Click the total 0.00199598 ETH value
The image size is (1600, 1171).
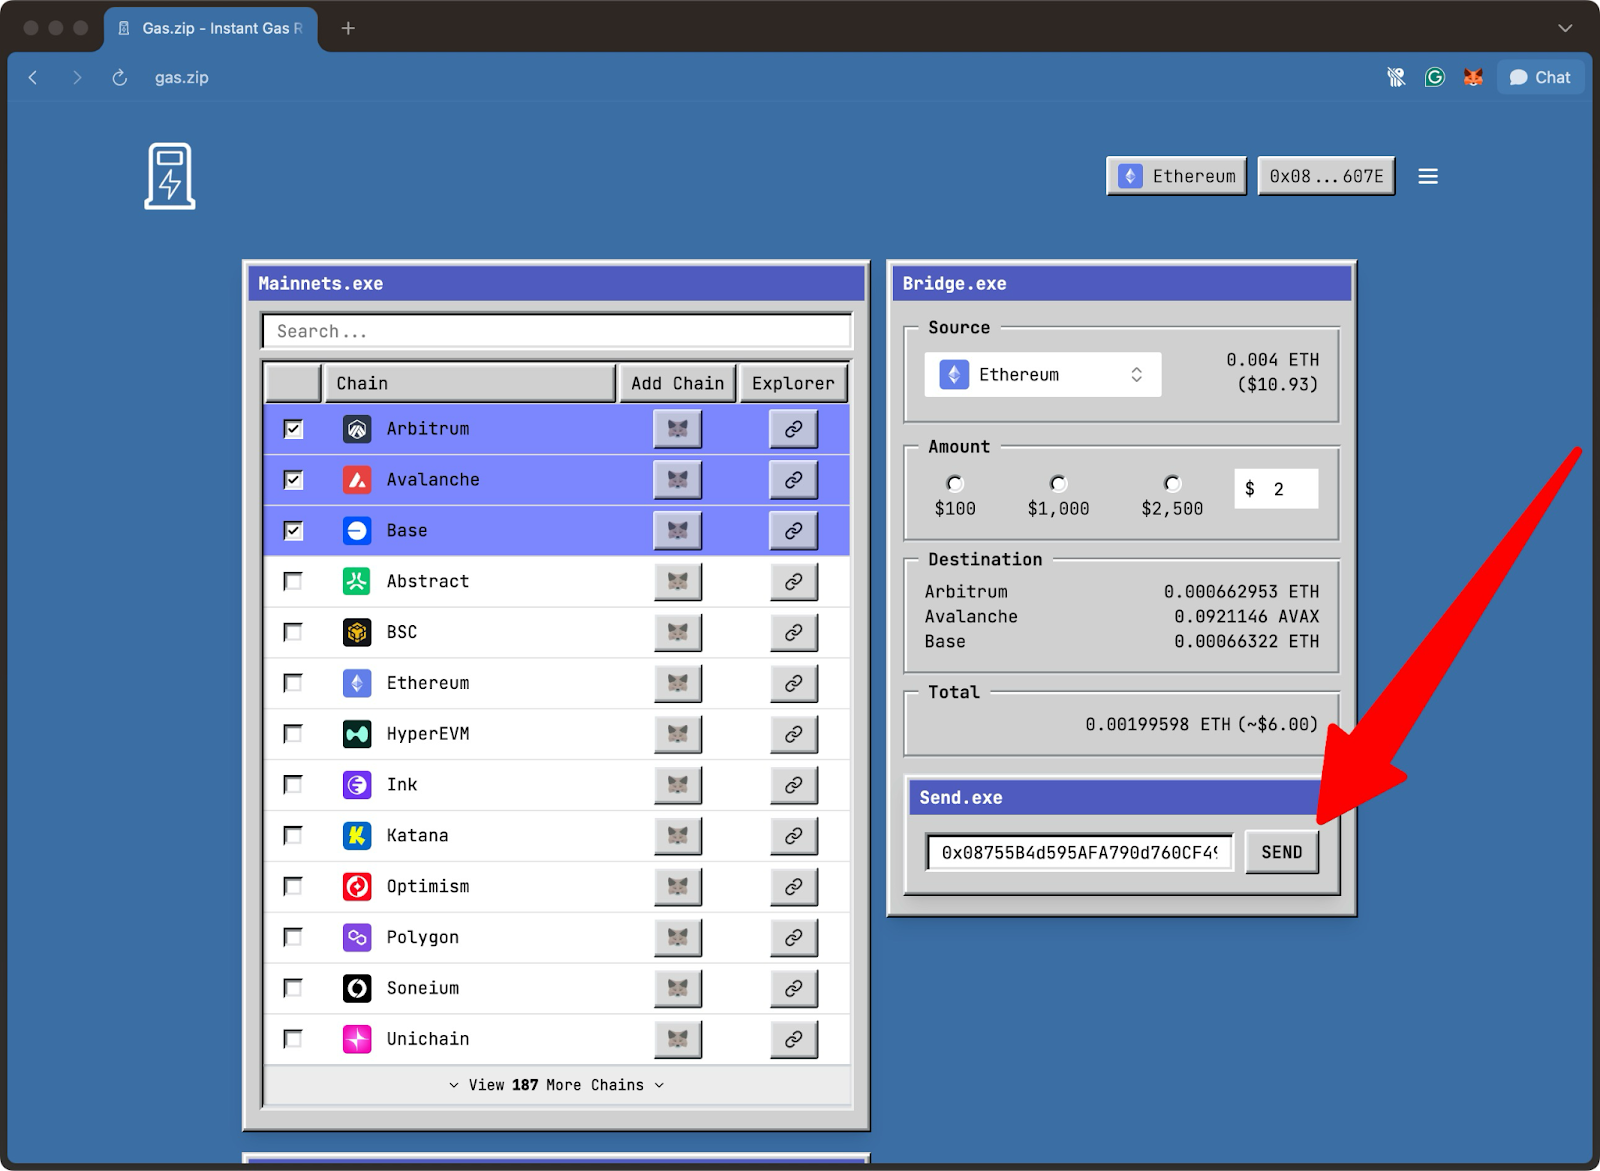pyautogui.click(x=1158, y=725)
